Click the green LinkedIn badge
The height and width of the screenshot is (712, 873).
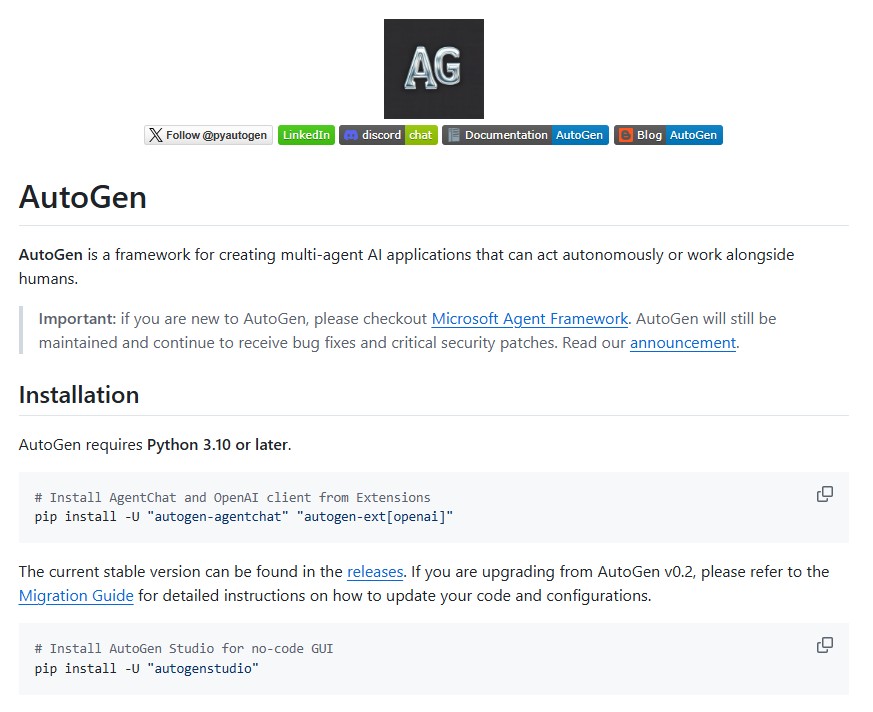click(x=306, y=135)
